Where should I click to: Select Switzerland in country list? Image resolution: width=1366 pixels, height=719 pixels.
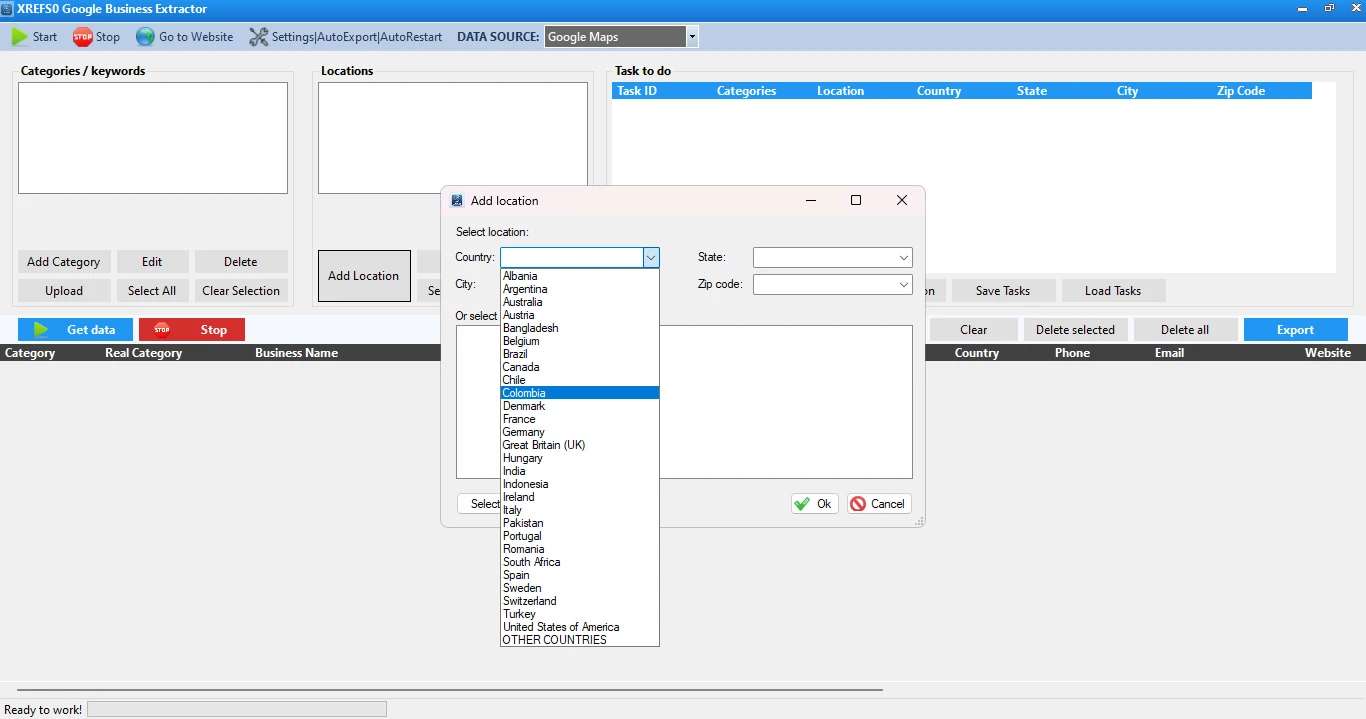tap(579, 601)
